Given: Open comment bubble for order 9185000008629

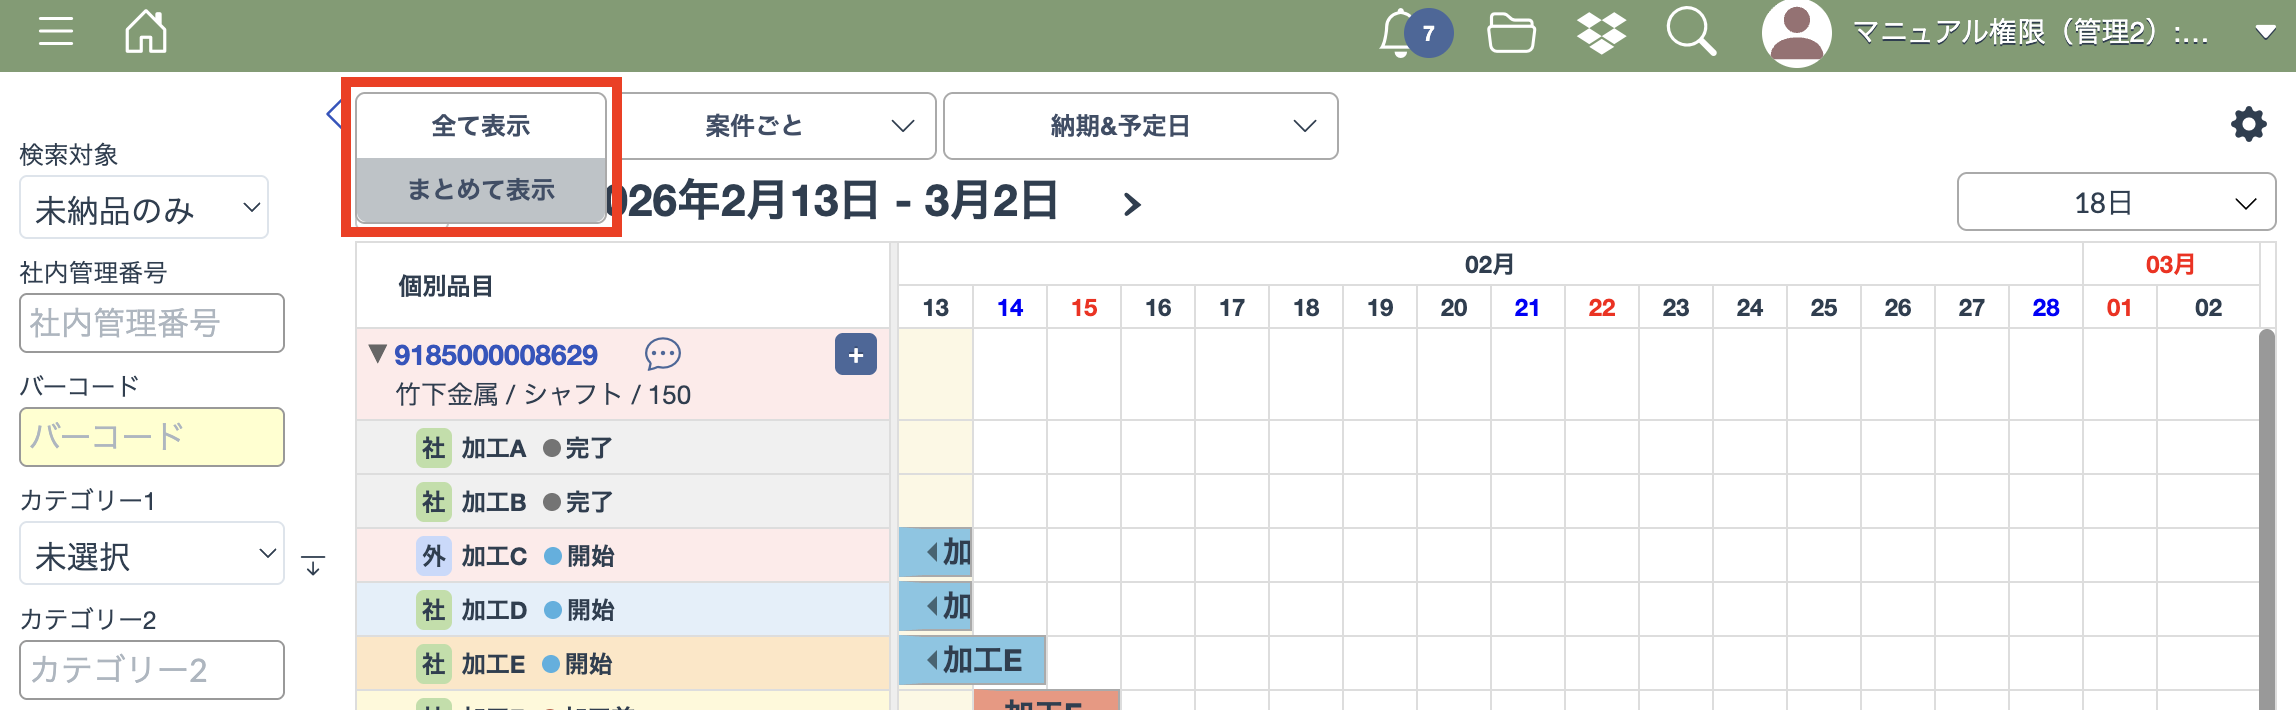Looking at the screenshot, I should [x=662, y=354].
